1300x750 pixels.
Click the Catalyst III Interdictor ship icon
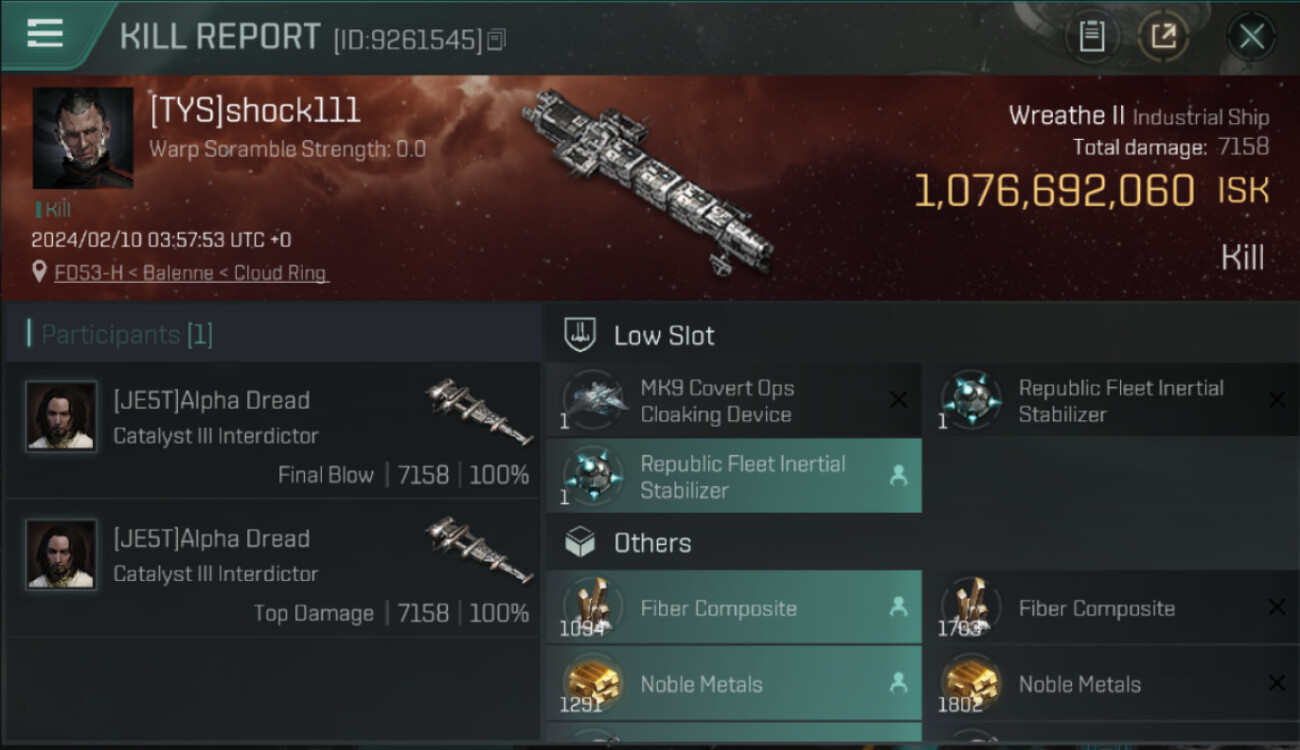click(479, 410)
